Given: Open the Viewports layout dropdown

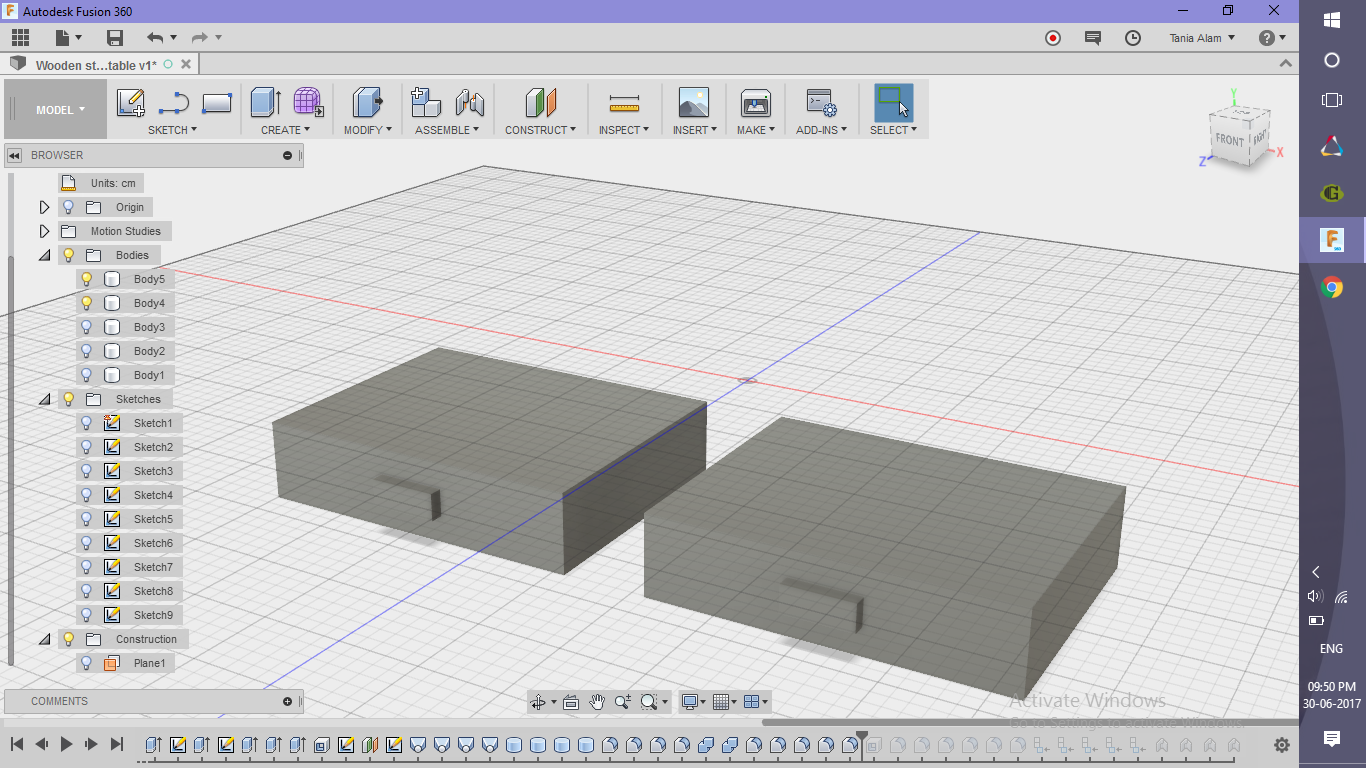Looking at the screenshot, I should 757,702.
